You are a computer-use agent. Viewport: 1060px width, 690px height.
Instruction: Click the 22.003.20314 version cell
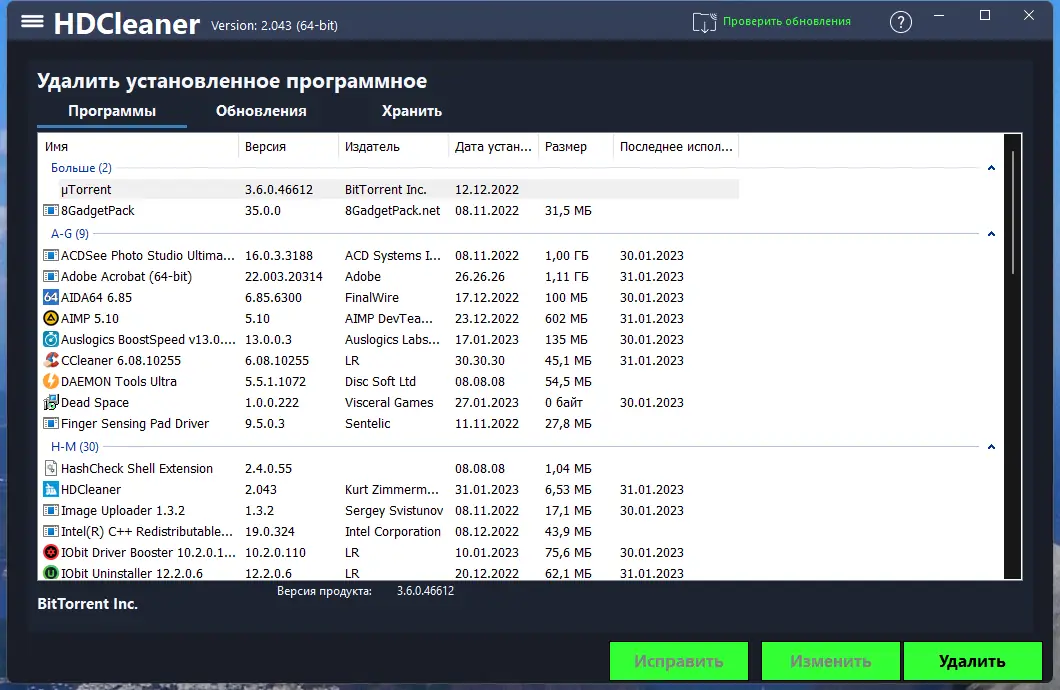284,276
